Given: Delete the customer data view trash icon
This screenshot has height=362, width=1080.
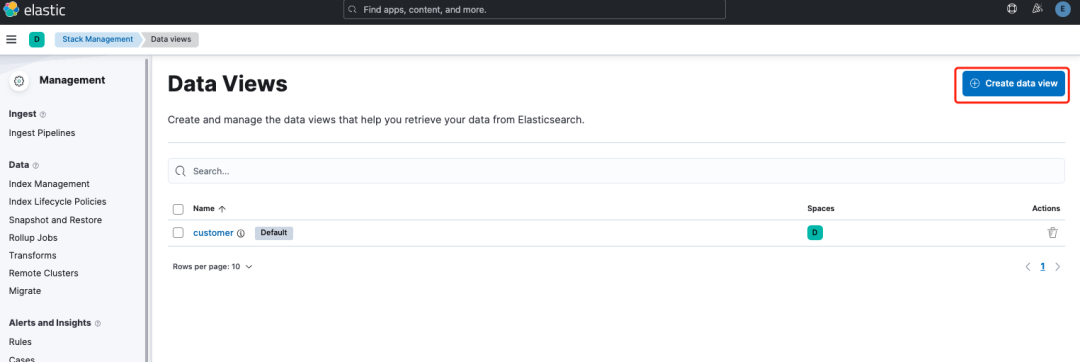Looking at the screenshot, I should click(x=1052, y=233).
